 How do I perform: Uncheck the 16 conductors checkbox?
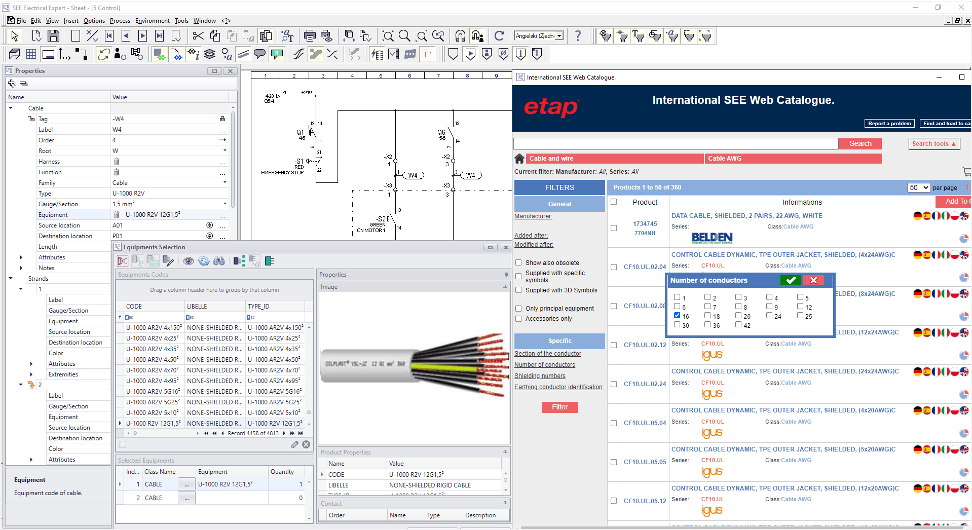(x=677, y=316)
